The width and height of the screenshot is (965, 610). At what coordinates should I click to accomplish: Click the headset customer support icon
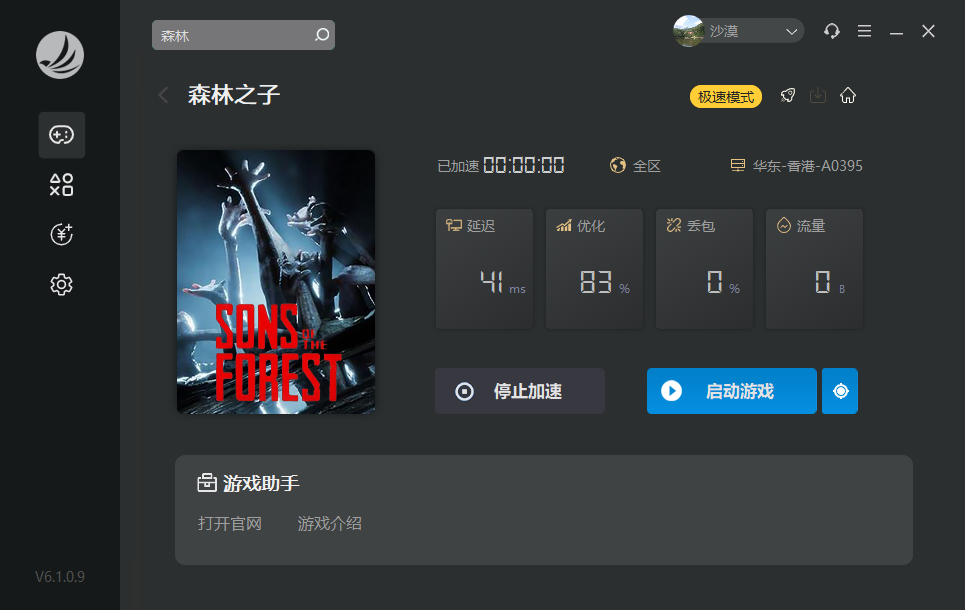(831, 31)
